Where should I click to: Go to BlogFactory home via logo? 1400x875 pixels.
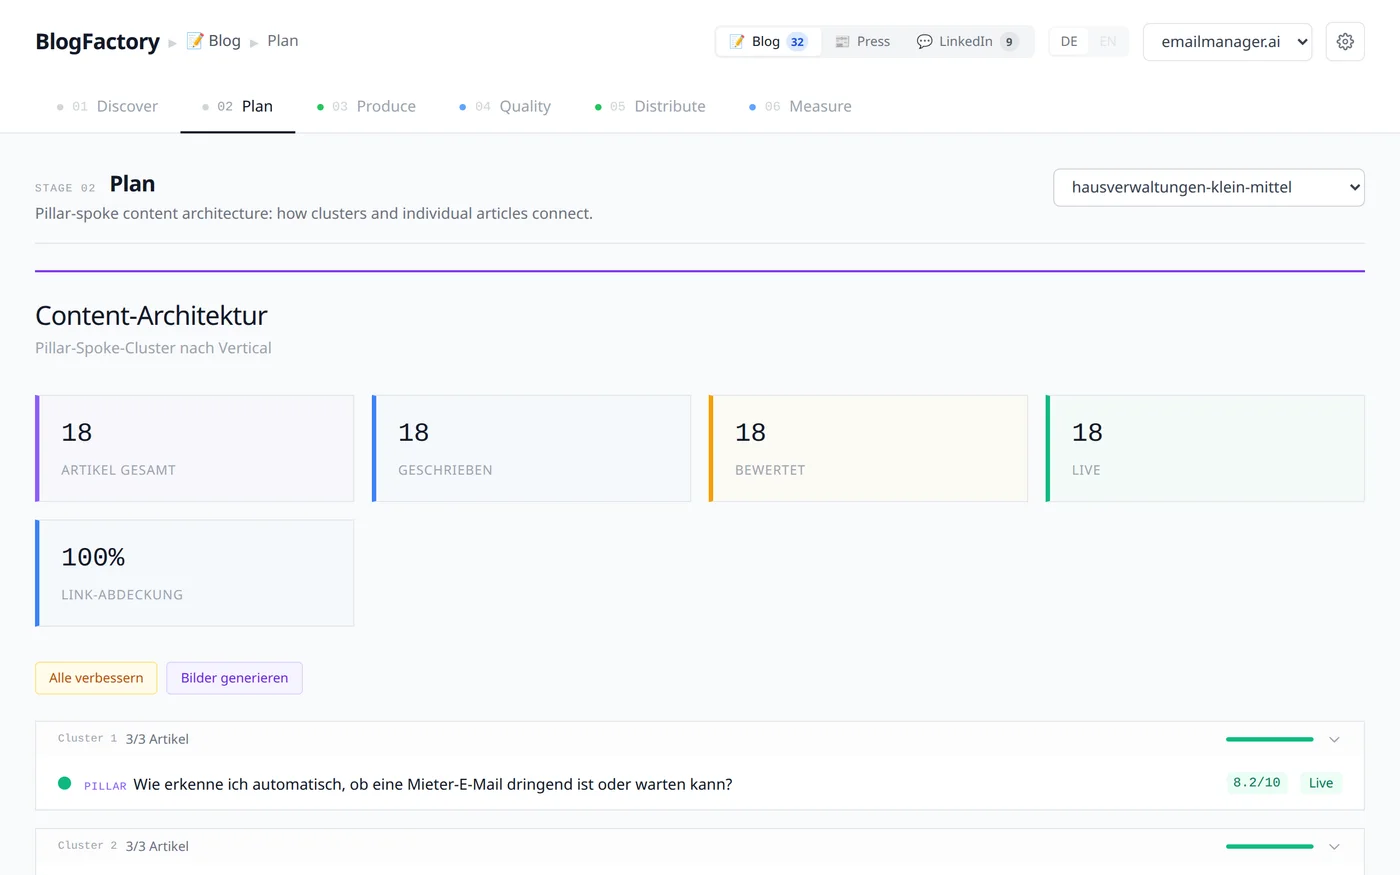click(x=97, y=42)
